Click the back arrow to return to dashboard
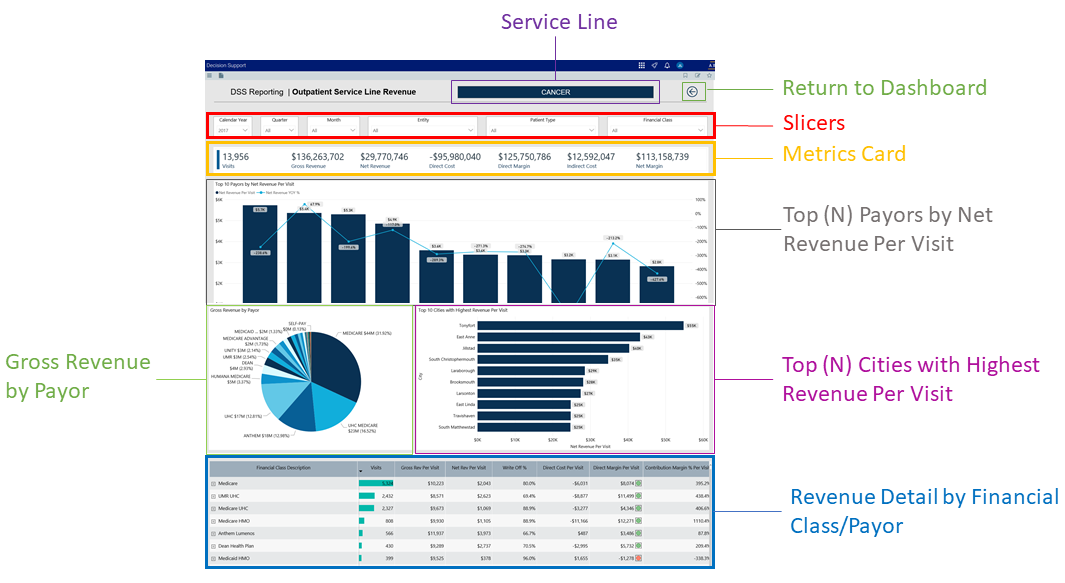 pos(693,92)
